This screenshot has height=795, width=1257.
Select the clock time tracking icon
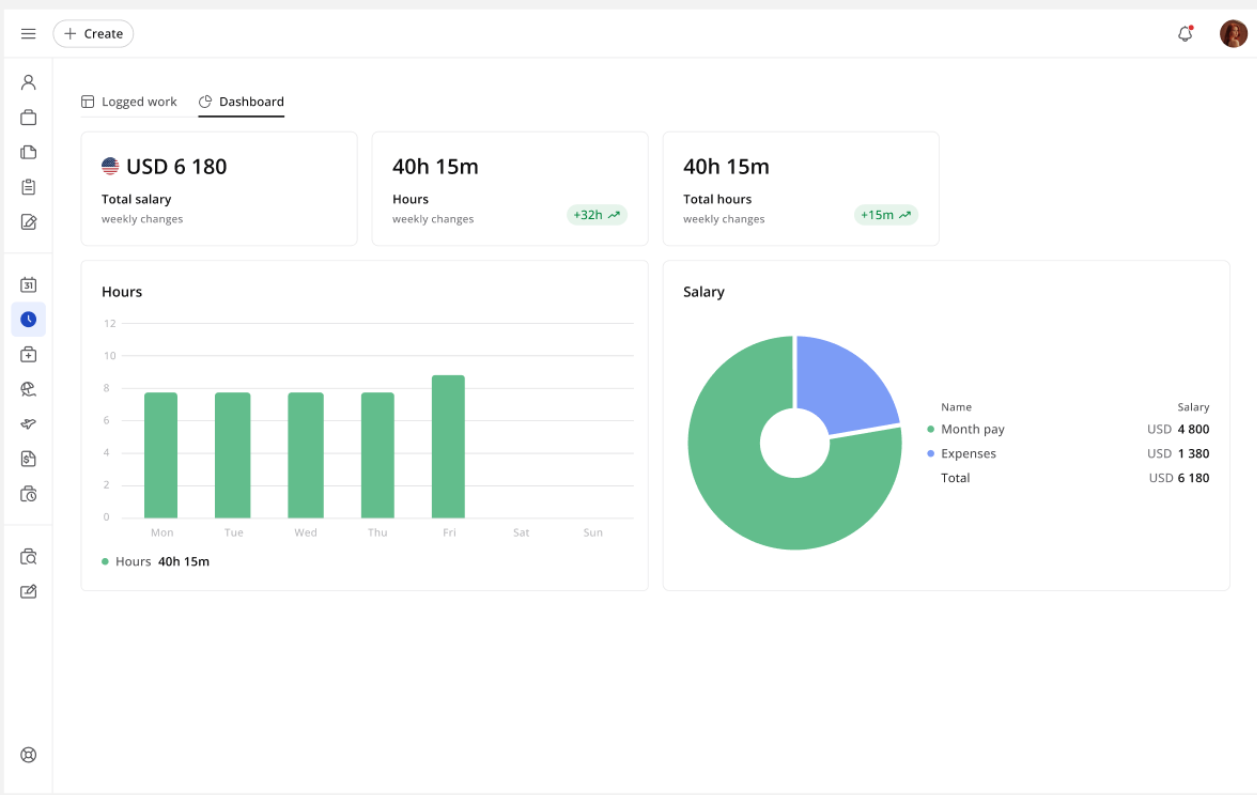tap(28, 319)
